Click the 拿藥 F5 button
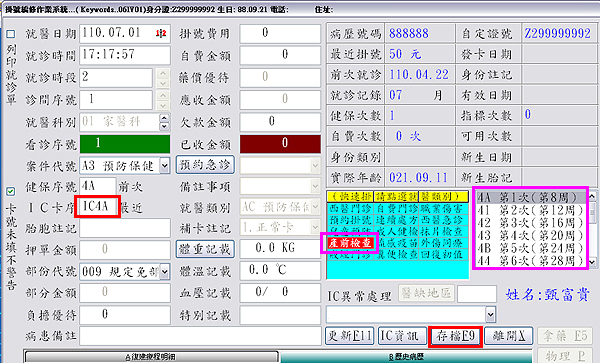 pos(565,336)
